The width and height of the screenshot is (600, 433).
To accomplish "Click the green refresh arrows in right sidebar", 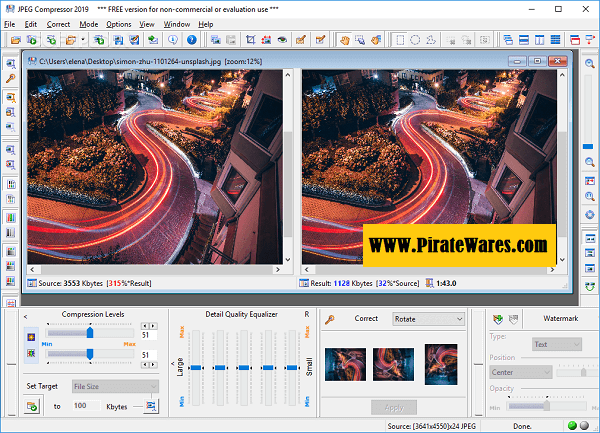I will (x=590, y=286).
